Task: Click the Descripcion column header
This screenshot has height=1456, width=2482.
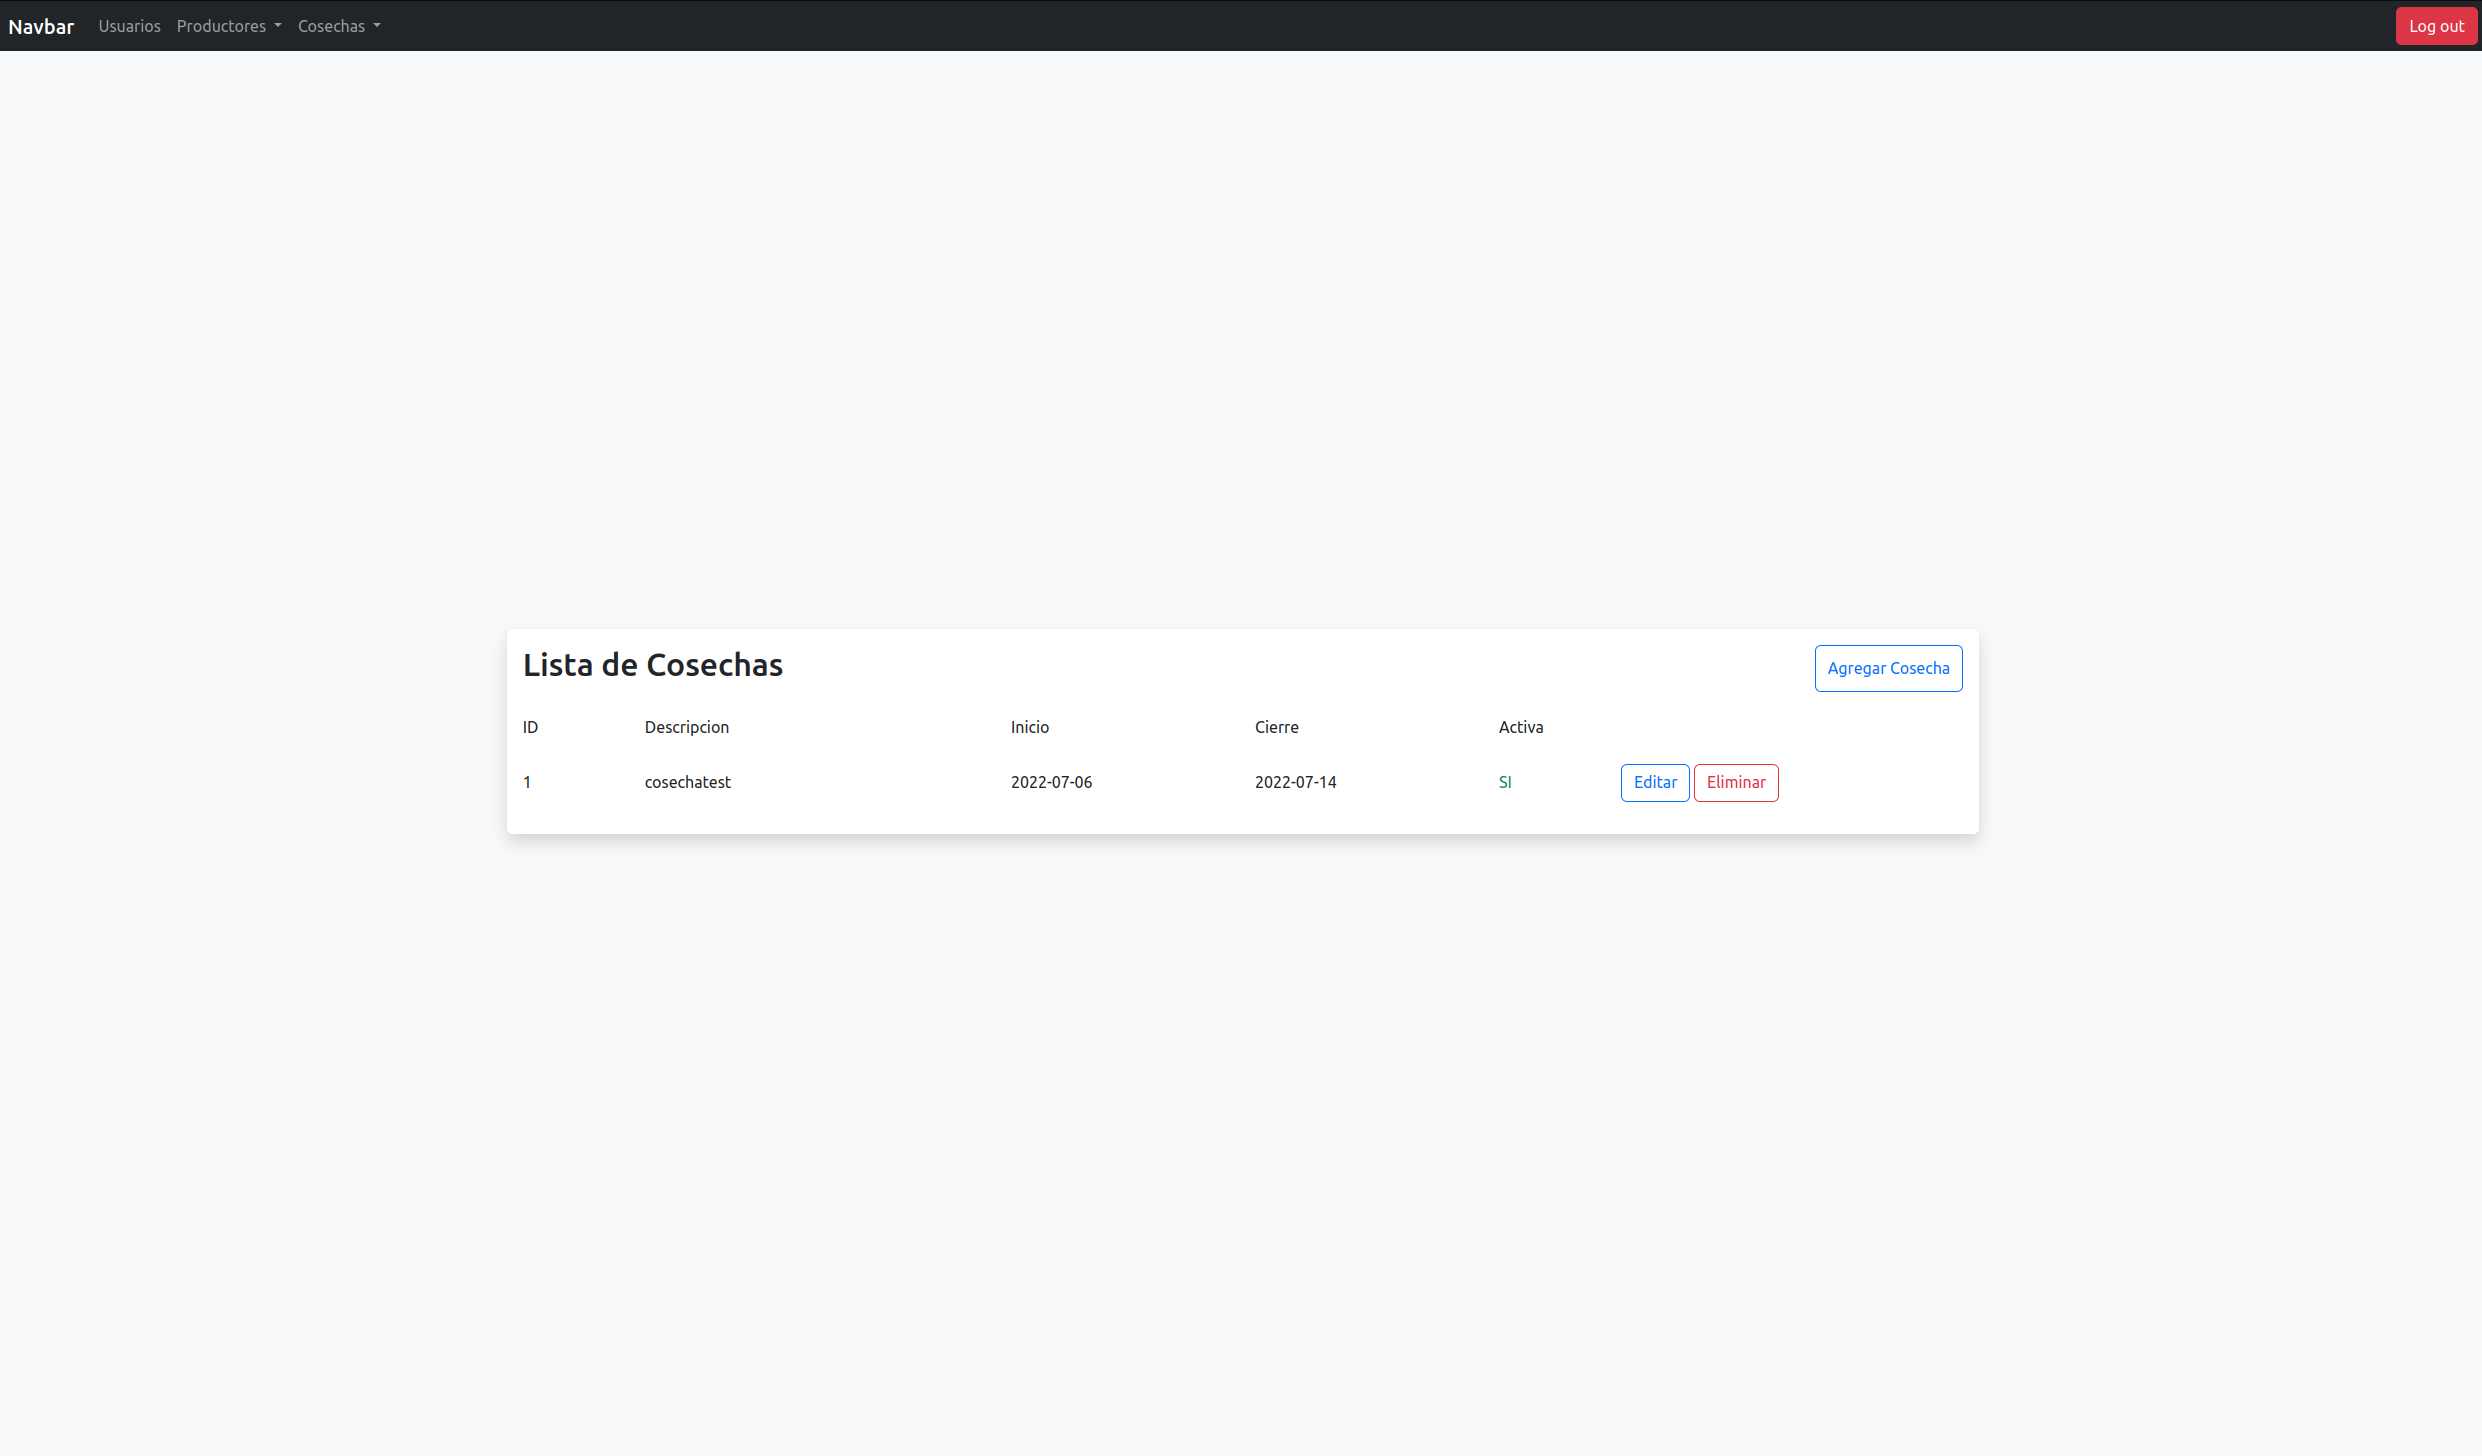Action: coord(686,727)
